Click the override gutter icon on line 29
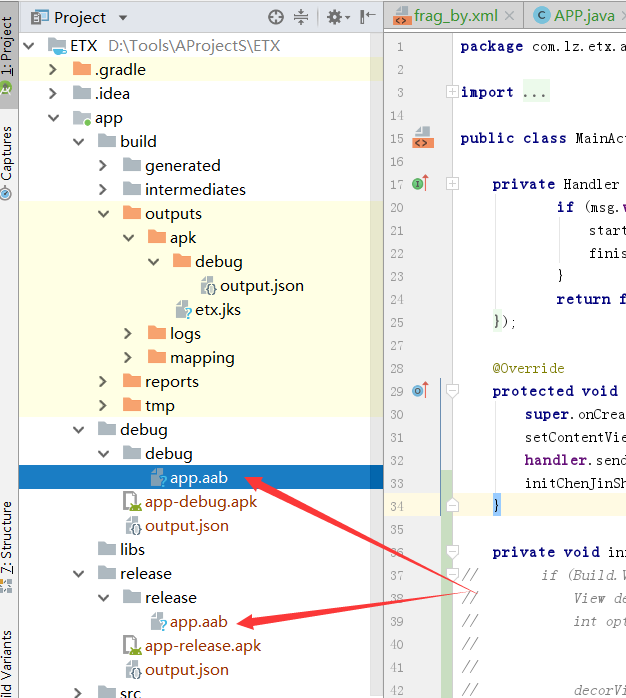The height and width of the screenshot is (698, 626). [x=420, y=390]
